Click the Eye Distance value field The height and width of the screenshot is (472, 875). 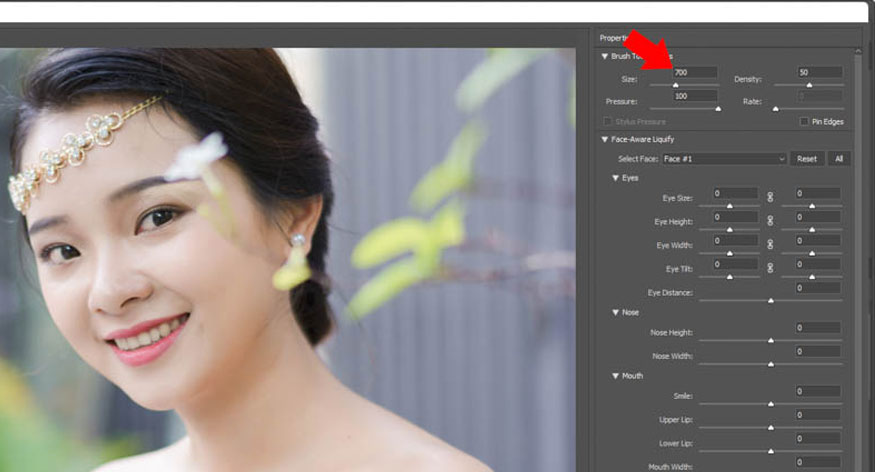[x=818, y=288]
